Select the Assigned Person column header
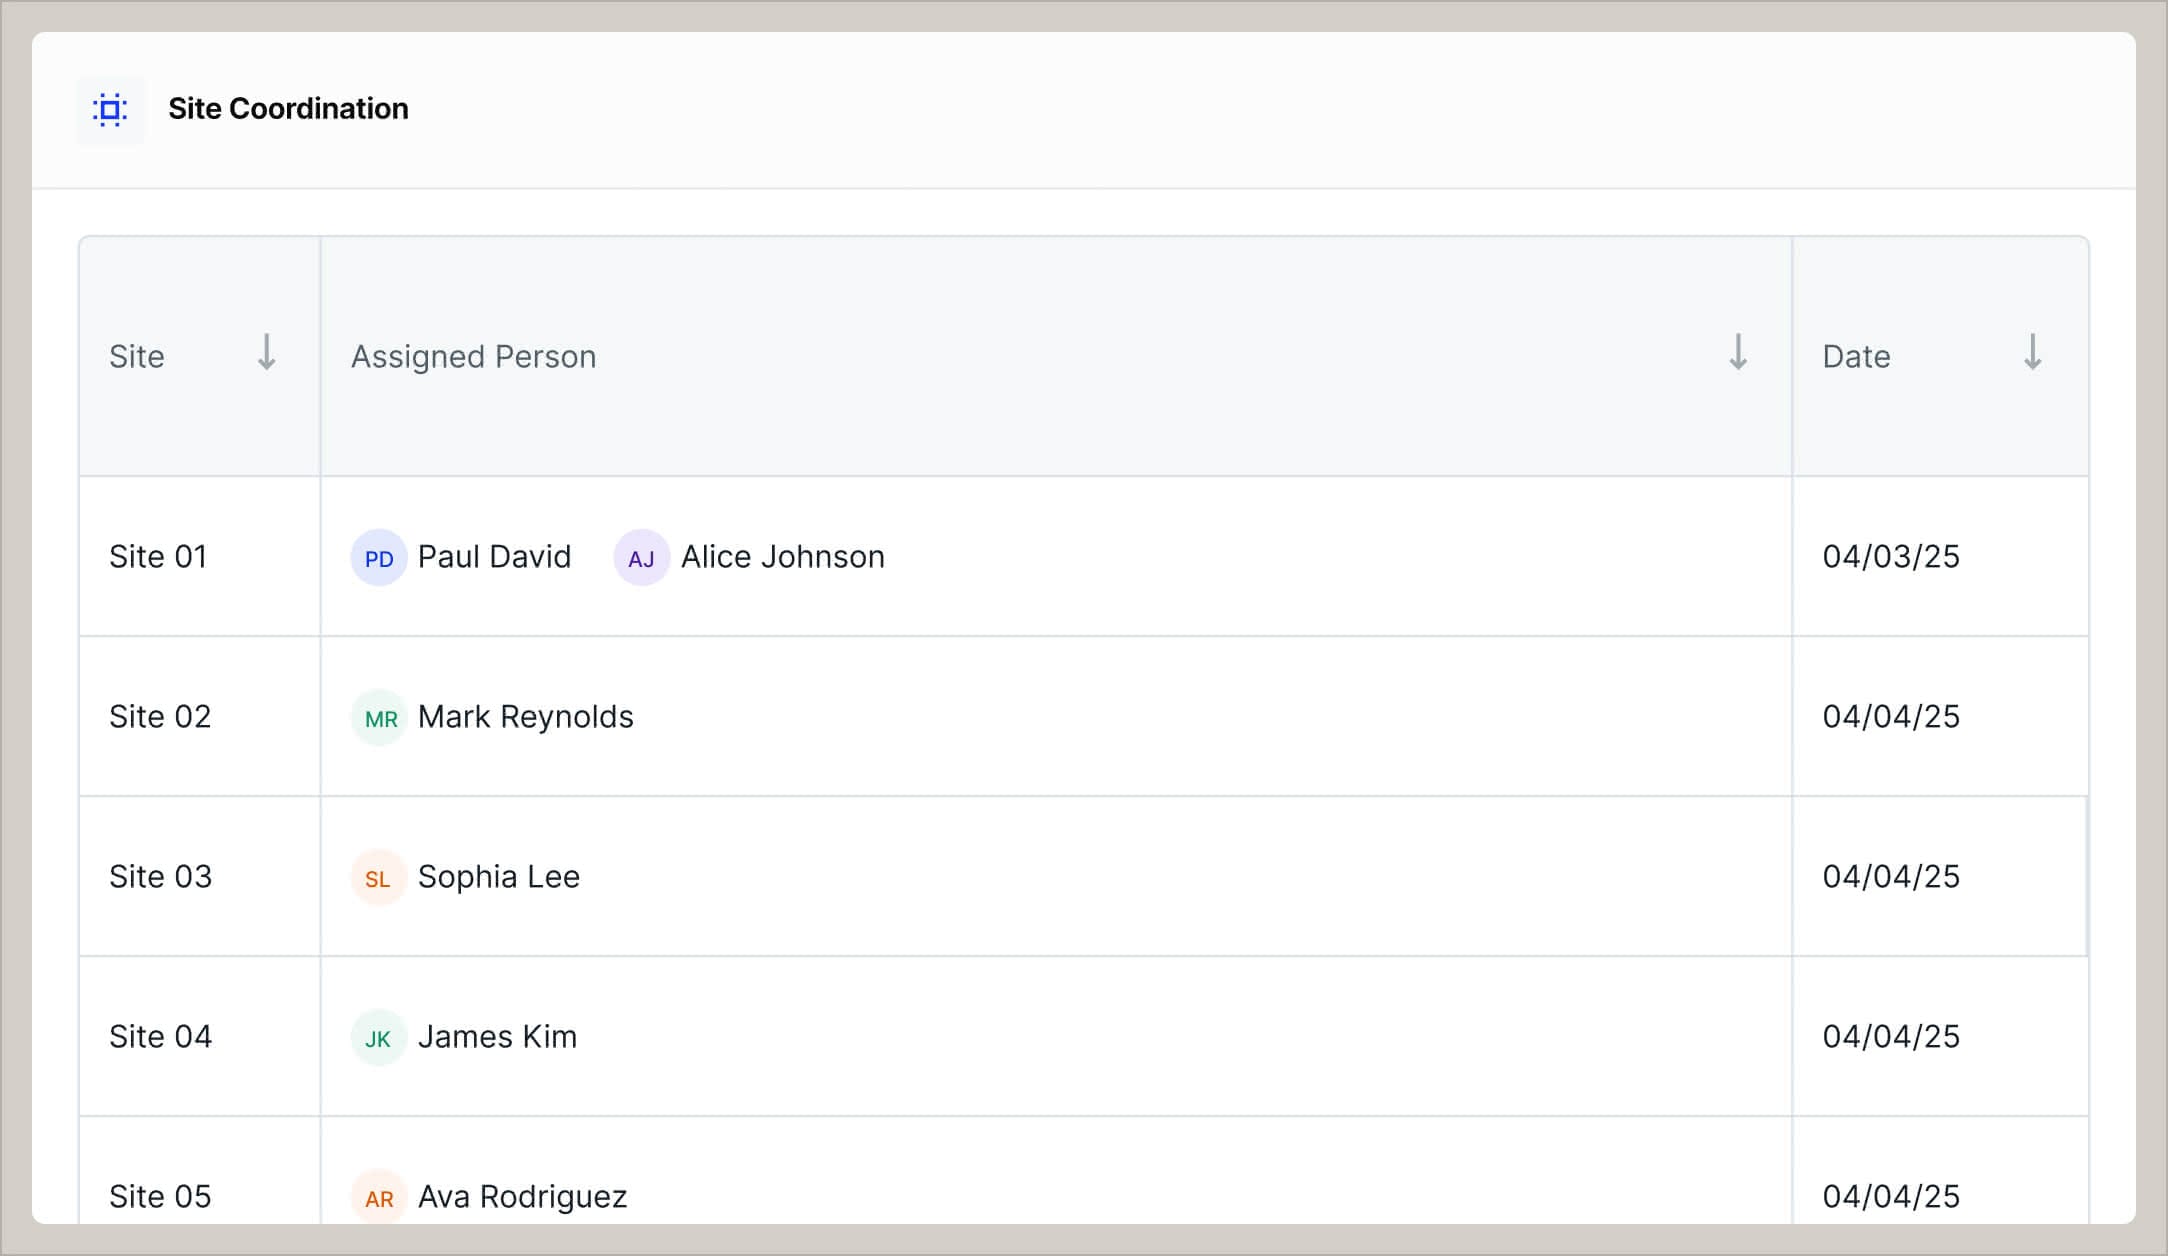Image resolution: width=2168 pixels, height=1256 pixels. [473, 356]
